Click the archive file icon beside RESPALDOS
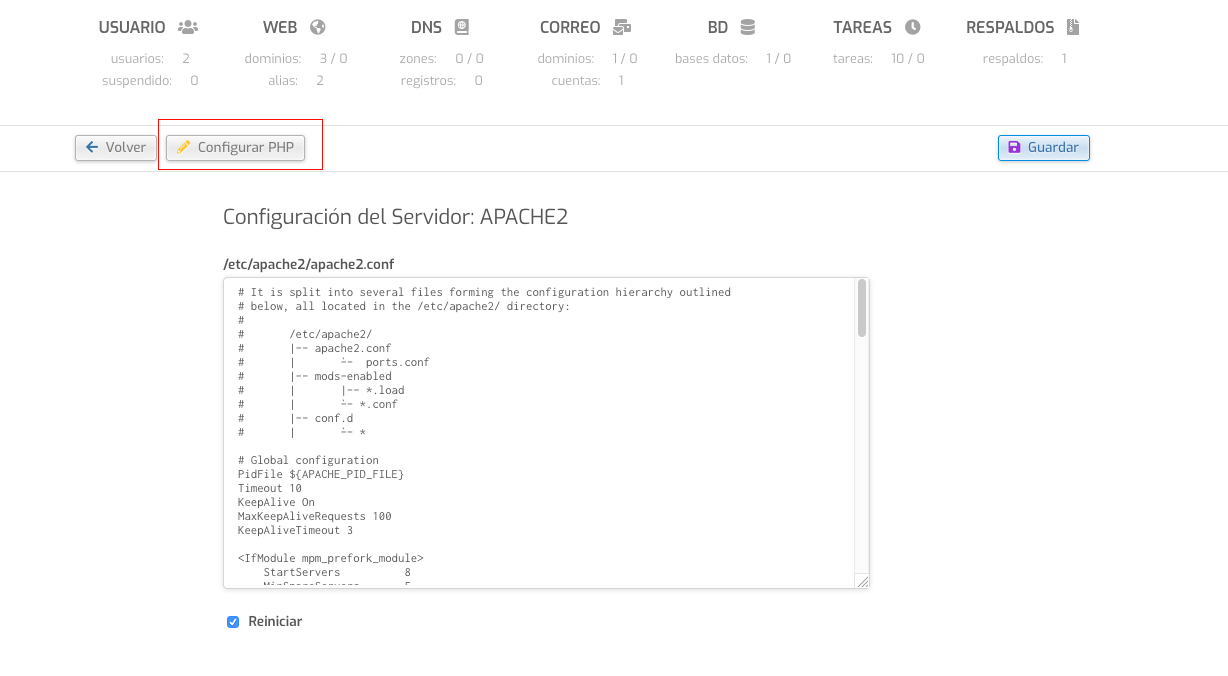Viewport: 1228px width, 676px height. pos(1073,27)
